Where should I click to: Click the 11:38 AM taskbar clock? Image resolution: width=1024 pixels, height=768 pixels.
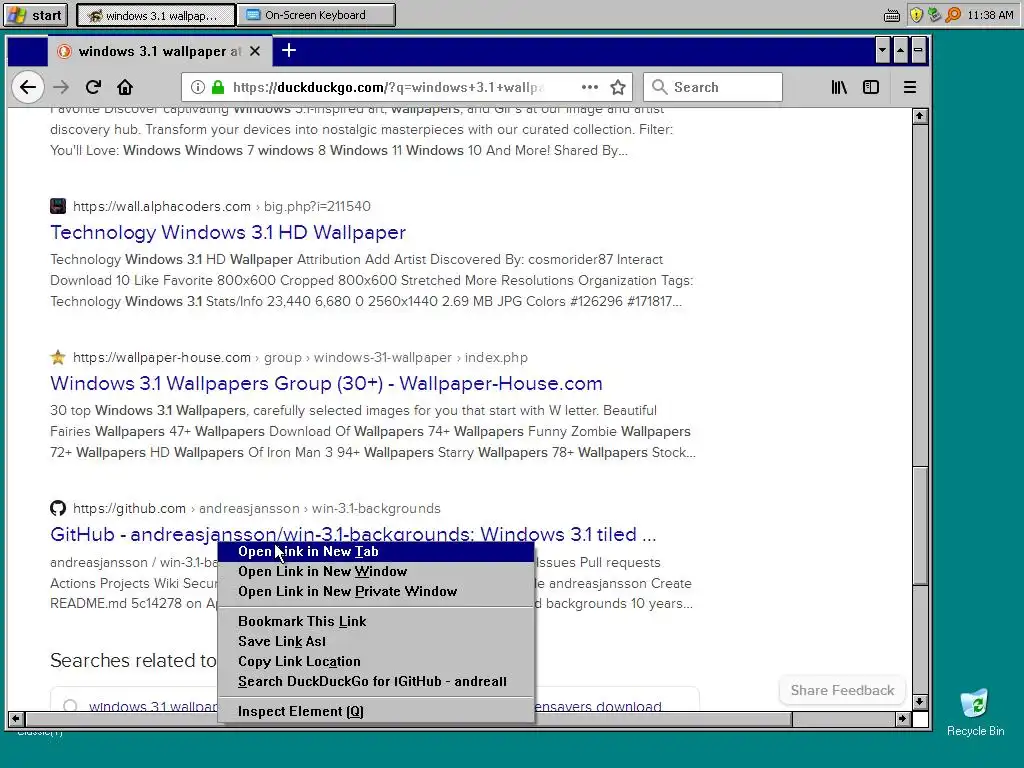point(990,15)
